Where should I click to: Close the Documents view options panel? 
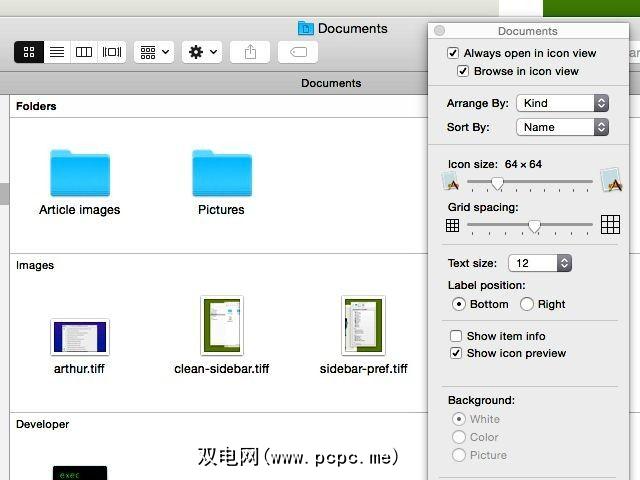click(440, 31)
